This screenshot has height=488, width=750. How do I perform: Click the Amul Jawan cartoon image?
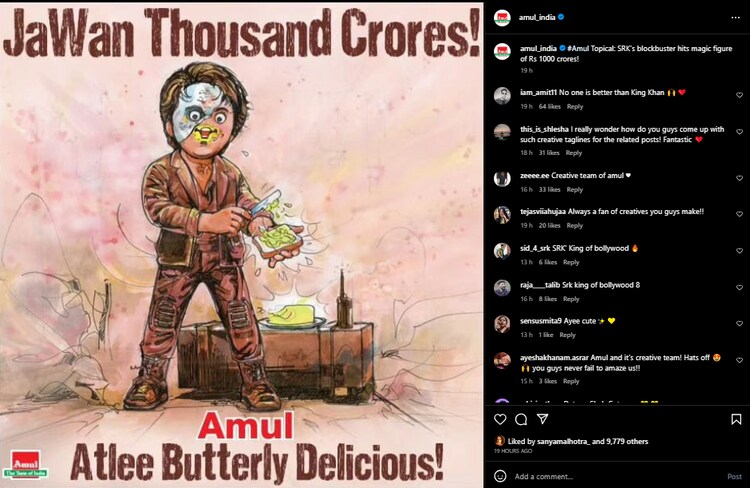[242, 244]
